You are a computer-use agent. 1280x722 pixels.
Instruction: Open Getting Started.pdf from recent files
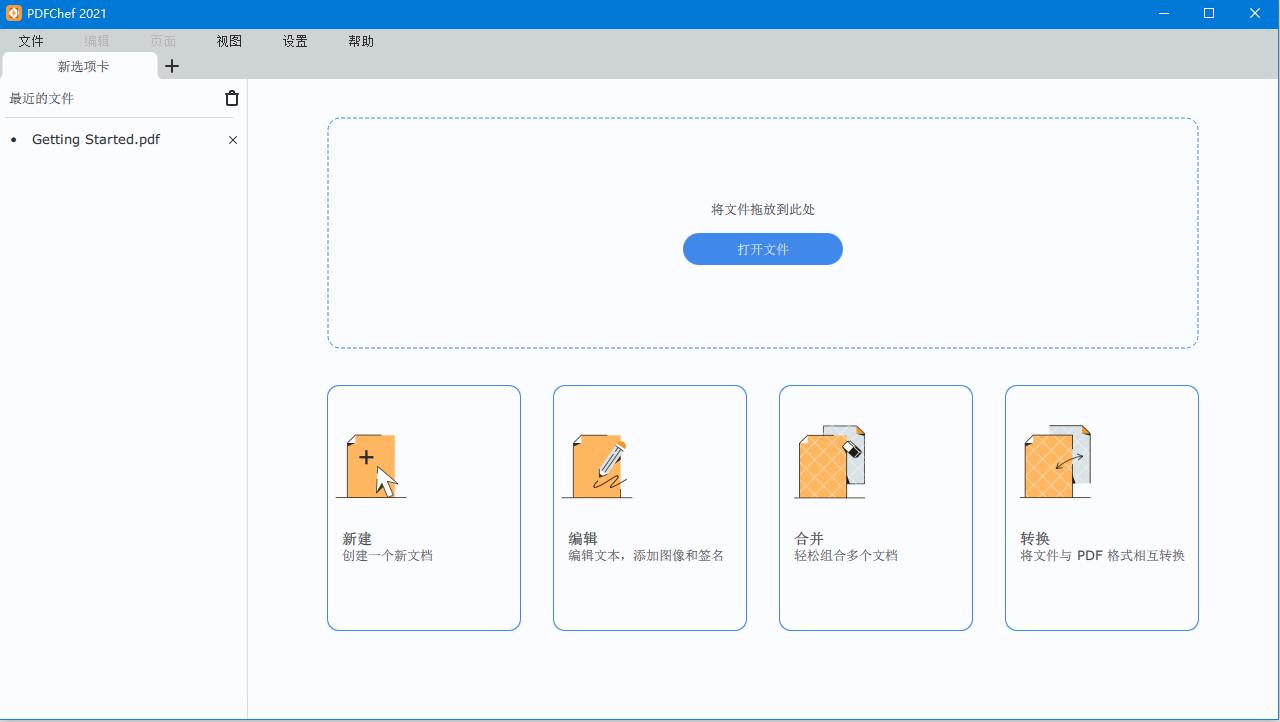click(96, 140)
